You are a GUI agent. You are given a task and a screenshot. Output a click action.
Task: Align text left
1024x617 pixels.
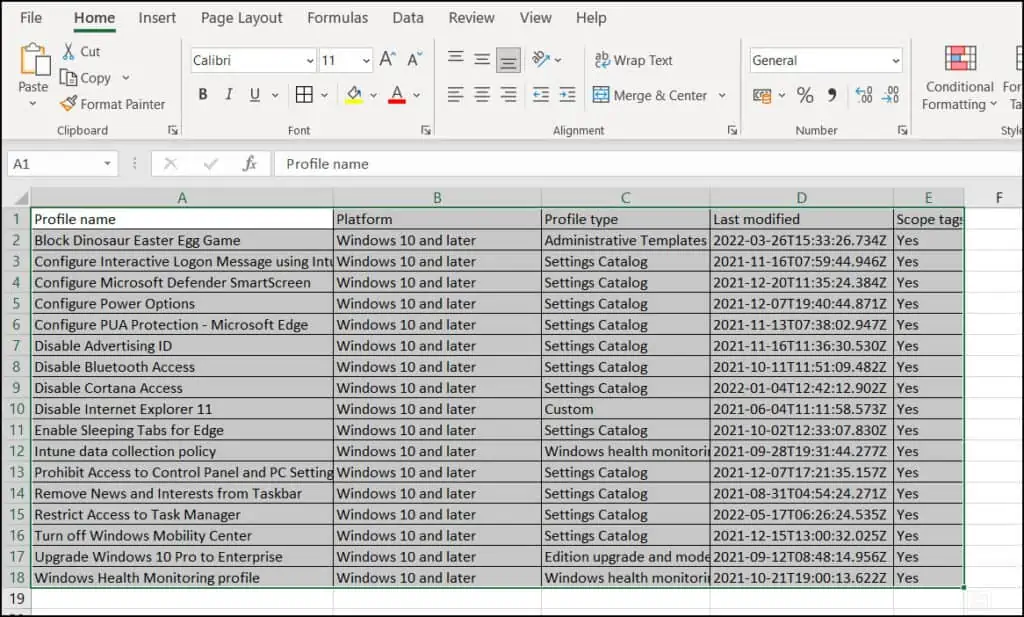[456, 95]
